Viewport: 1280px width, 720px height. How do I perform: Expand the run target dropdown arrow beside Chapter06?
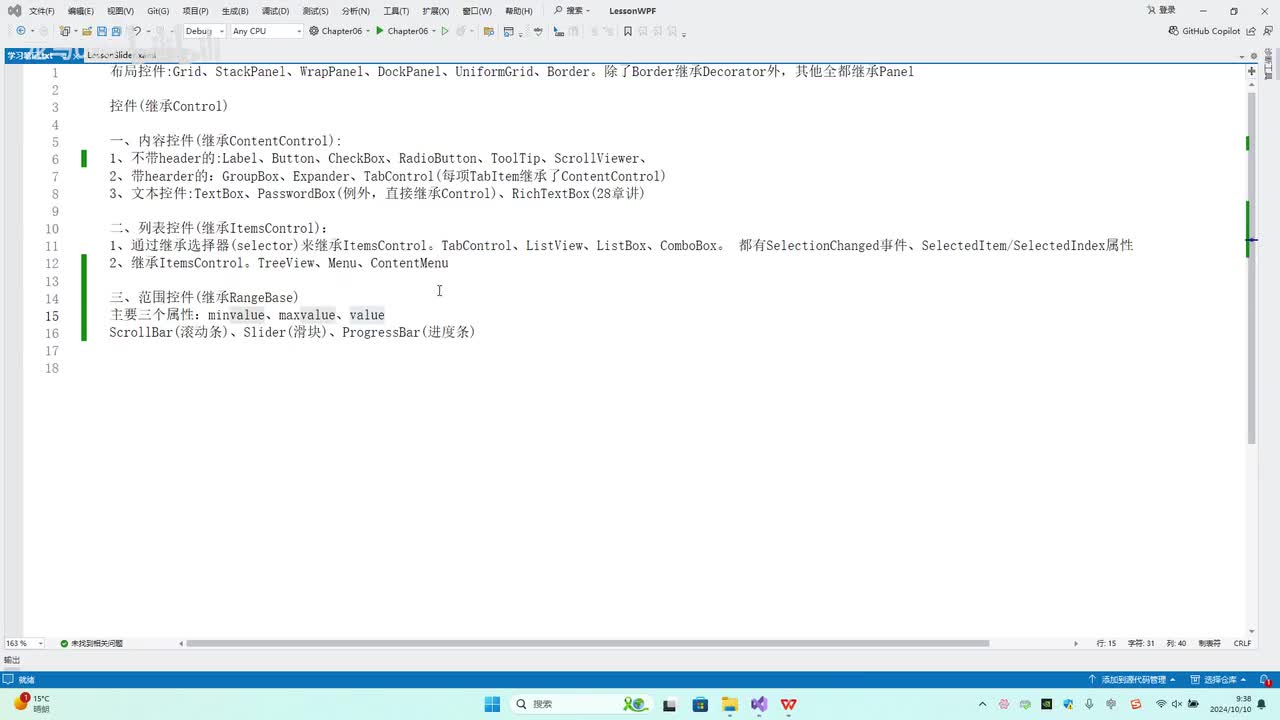click(x=434, y=31)
